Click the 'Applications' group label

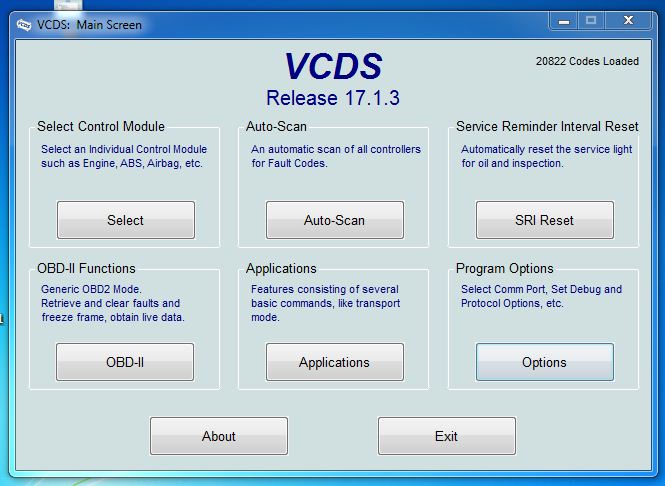coord(281,268)
